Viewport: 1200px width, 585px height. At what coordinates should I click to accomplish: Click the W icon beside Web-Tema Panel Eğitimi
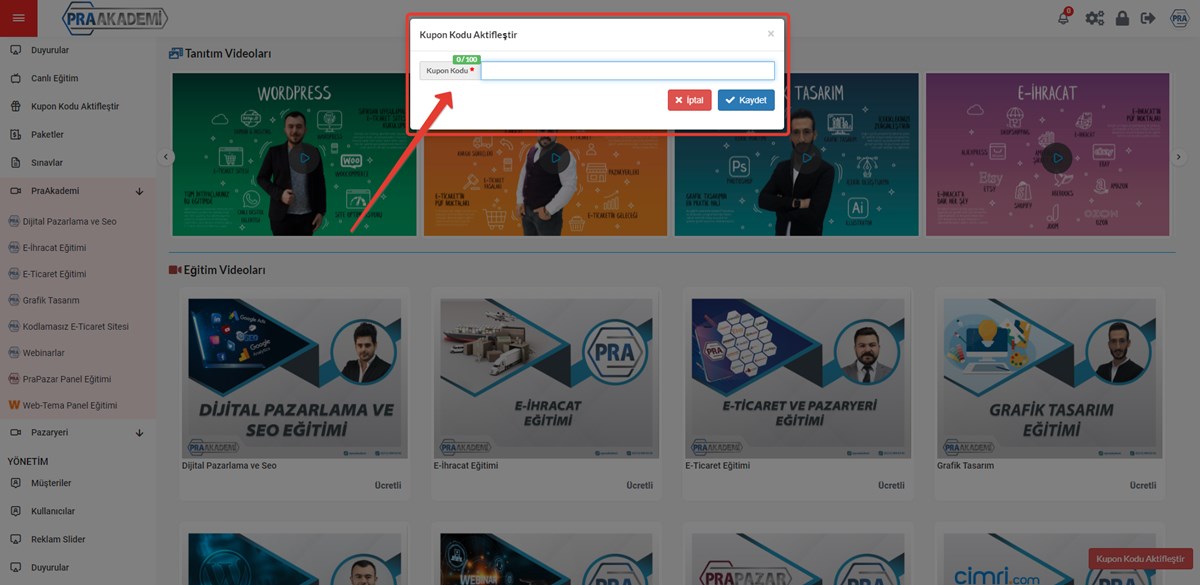[x=14, y=405]
